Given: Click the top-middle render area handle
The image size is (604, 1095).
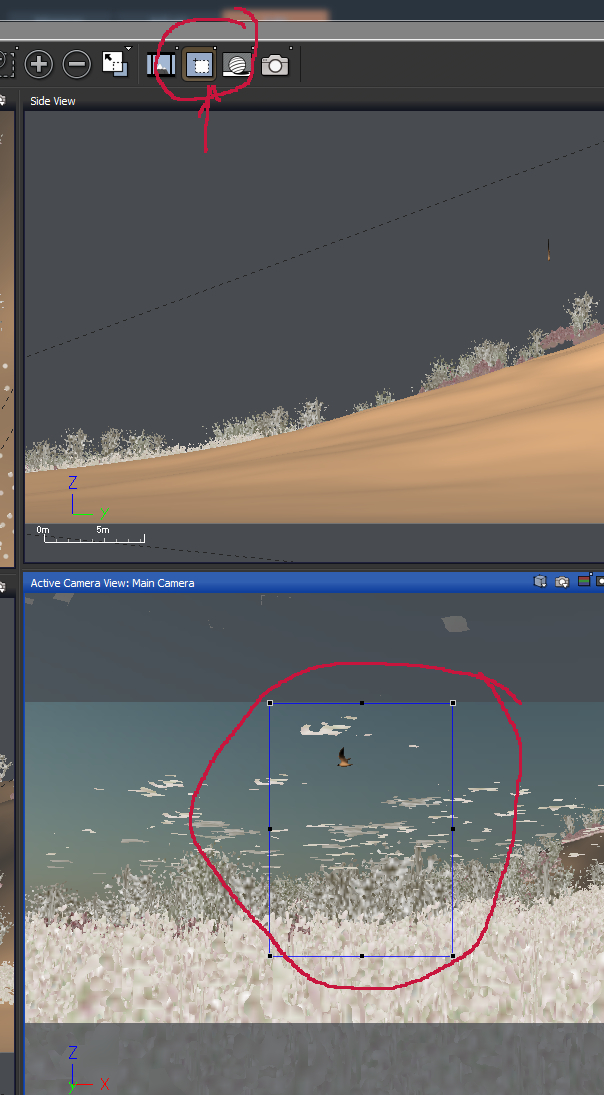Looking at the screenshot, I should click(362, 703).
